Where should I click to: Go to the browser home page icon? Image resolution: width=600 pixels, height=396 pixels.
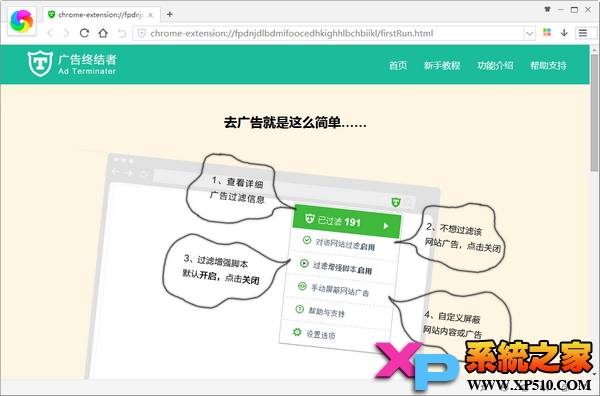coord(103,33)
